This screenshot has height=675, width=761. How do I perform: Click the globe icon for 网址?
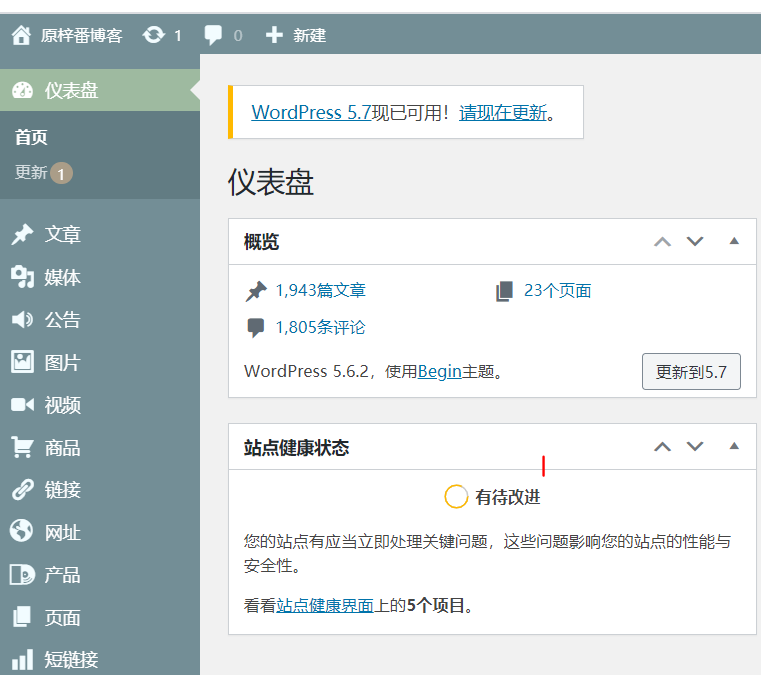(x=22, y=532)
